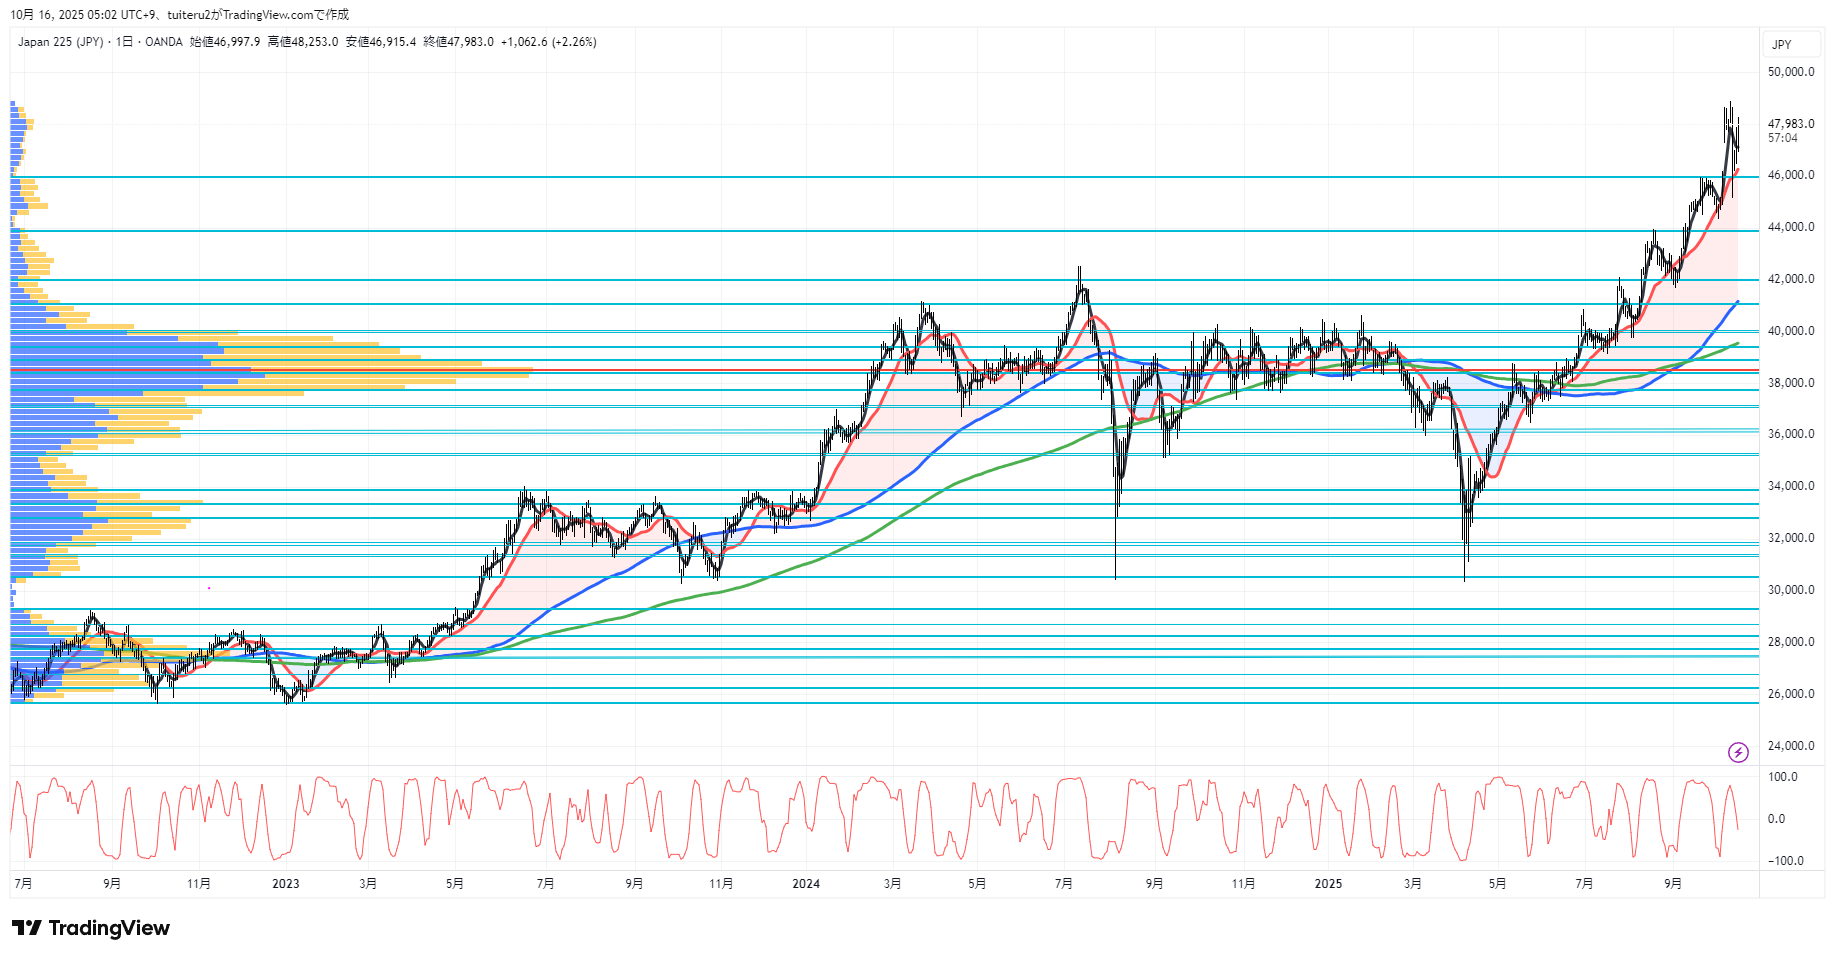The image size is (1835, 958).
Task: Select the 2025 marker on time axis
Action: [1328, 883]
